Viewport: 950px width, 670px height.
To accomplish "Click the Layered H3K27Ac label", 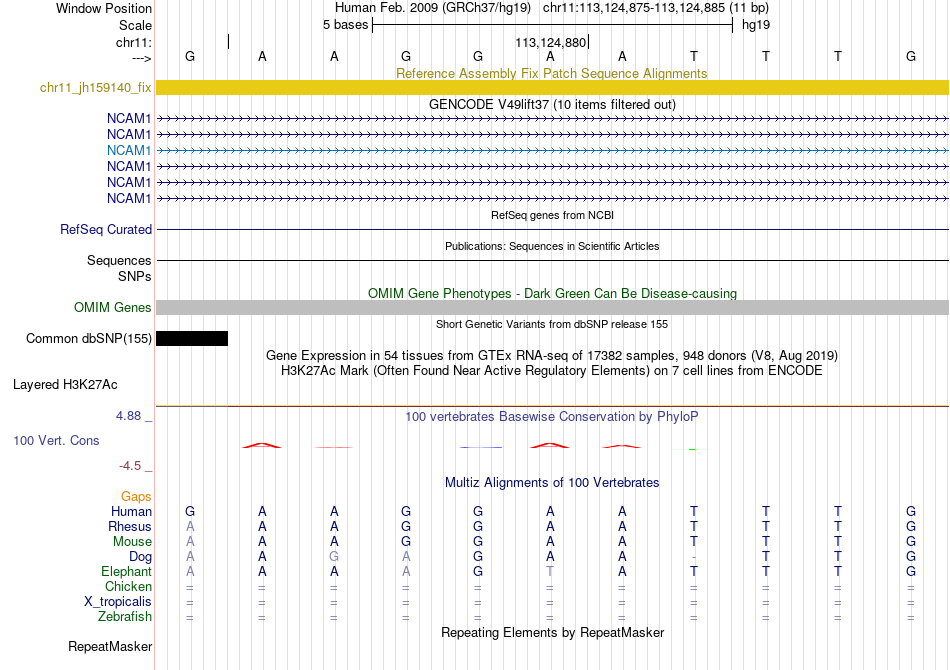I will pyautogui.click(x=65, y=385).
